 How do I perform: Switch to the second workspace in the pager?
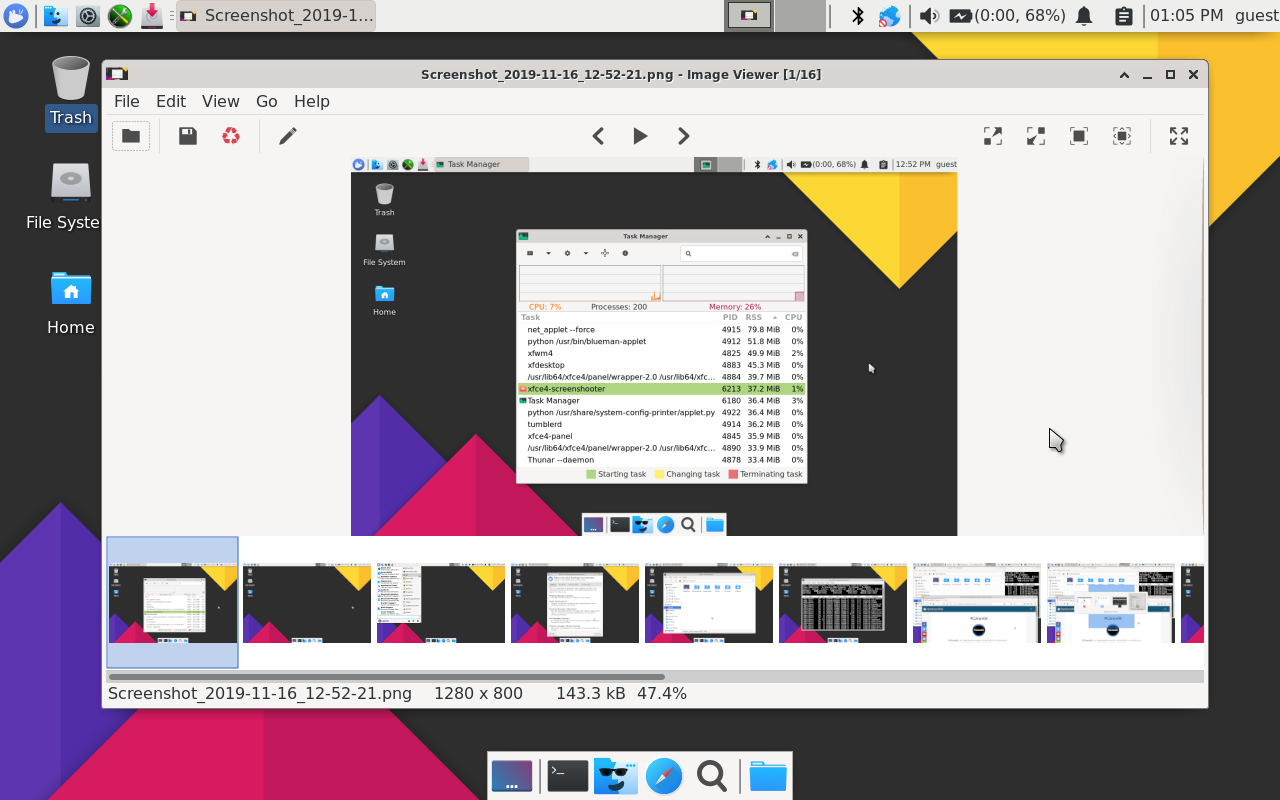point(800,15)
